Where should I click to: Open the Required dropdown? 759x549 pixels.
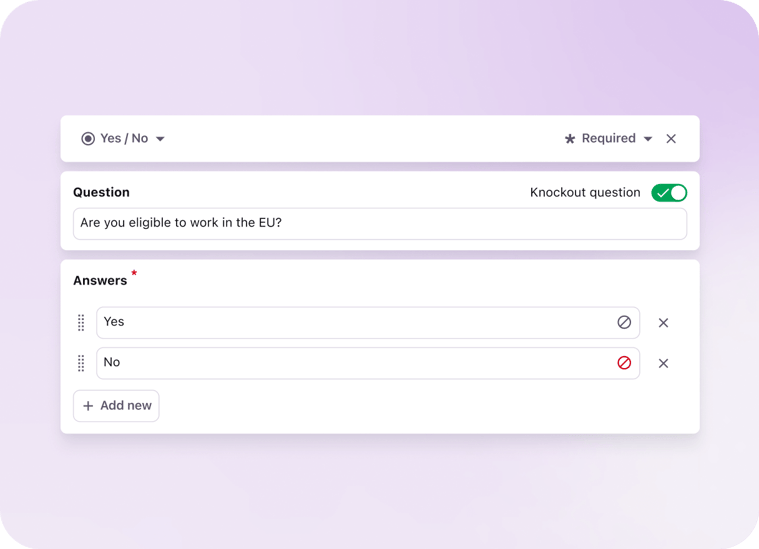(x=608, y=138)
